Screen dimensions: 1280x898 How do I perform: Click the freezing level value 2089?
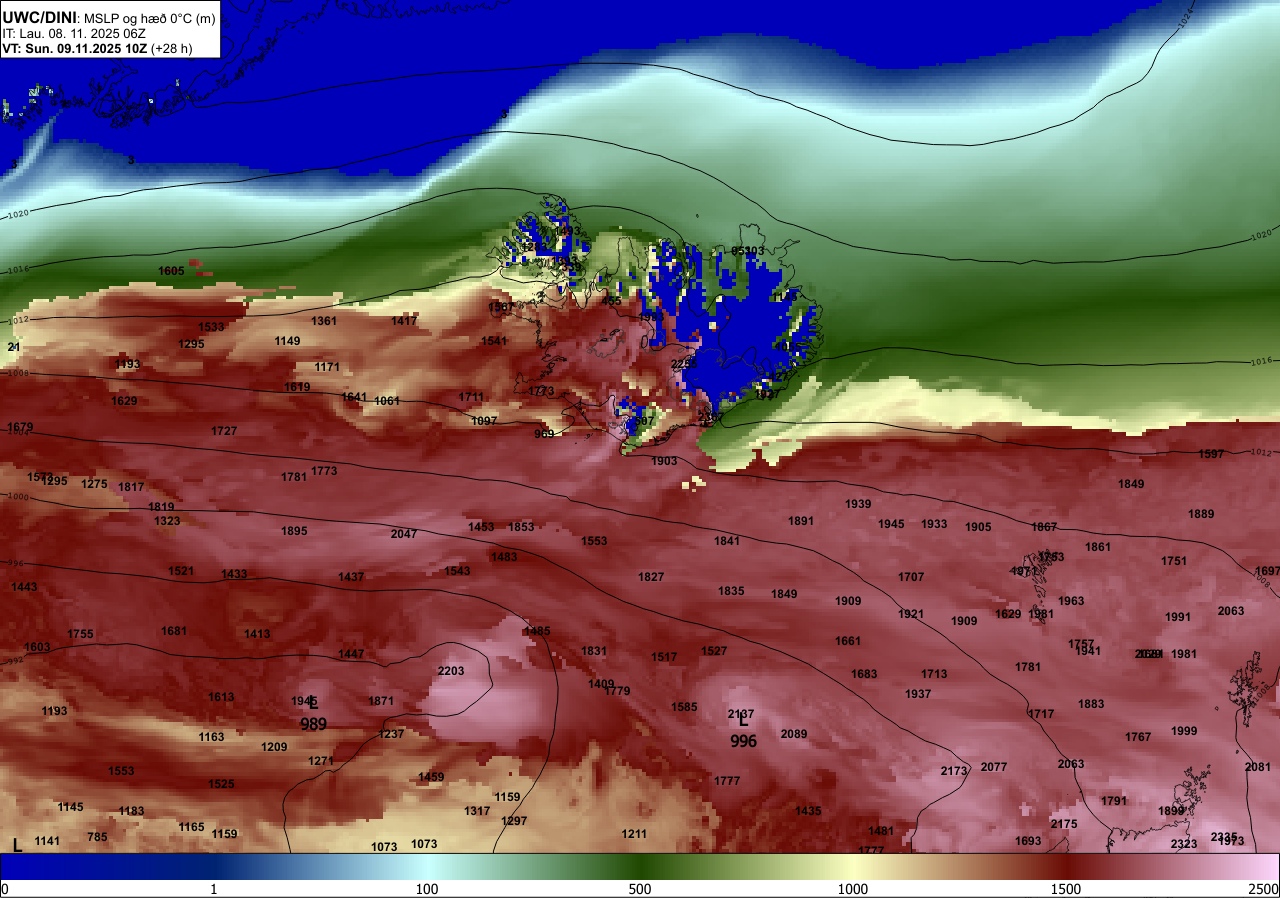pos(794,734)
